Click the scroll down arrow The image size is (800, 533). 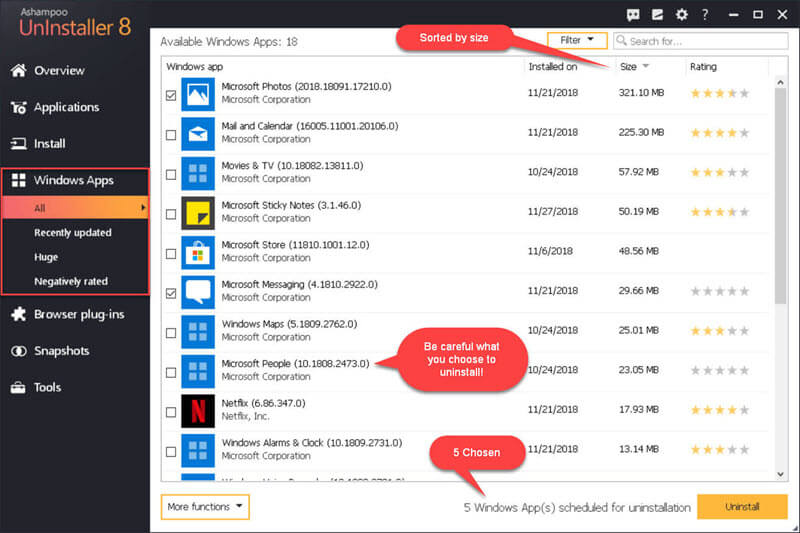(780, 474)
